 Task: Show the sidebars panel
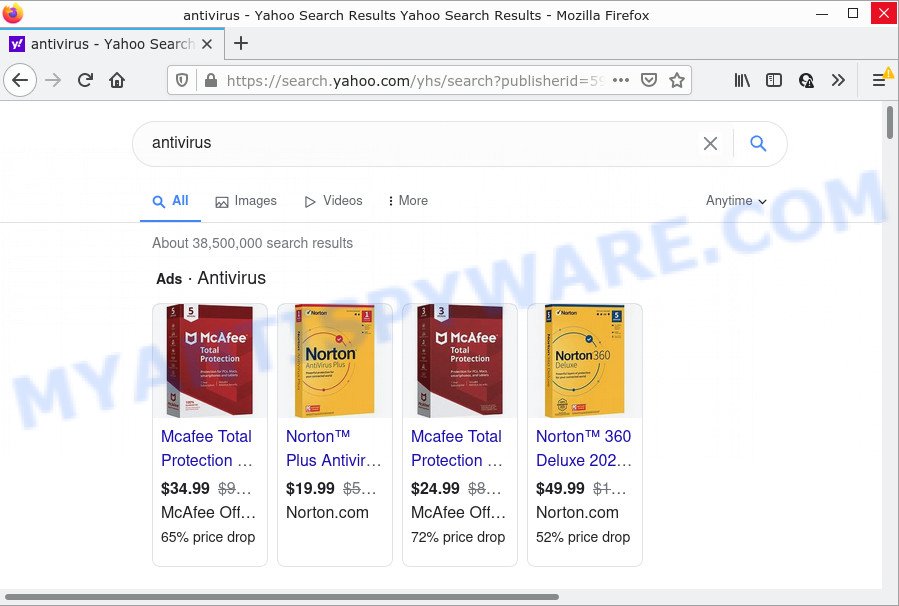(774, 80)
